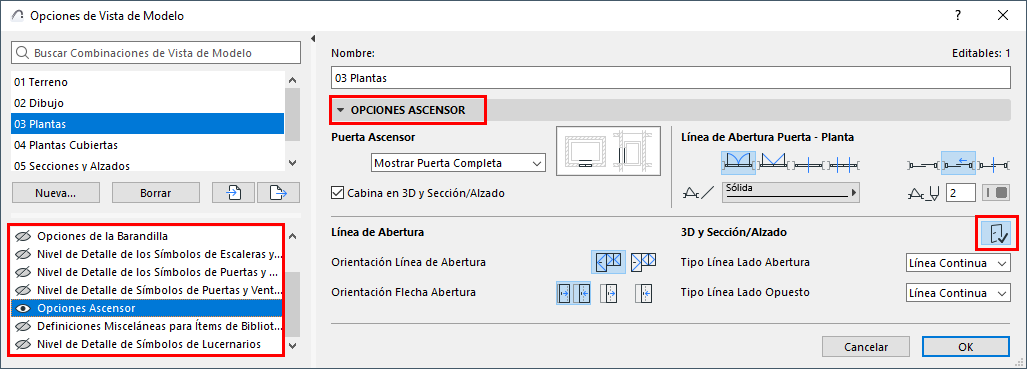Toggle eye for Opciones de la Barandilla
Screen dimensions: 1027x369
(x=24, y=236)
